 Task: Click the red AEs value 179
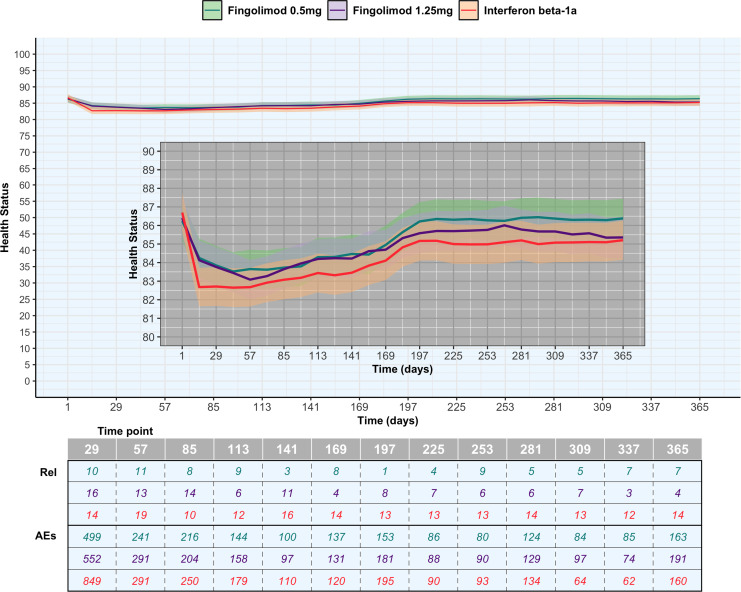point(238,581)
